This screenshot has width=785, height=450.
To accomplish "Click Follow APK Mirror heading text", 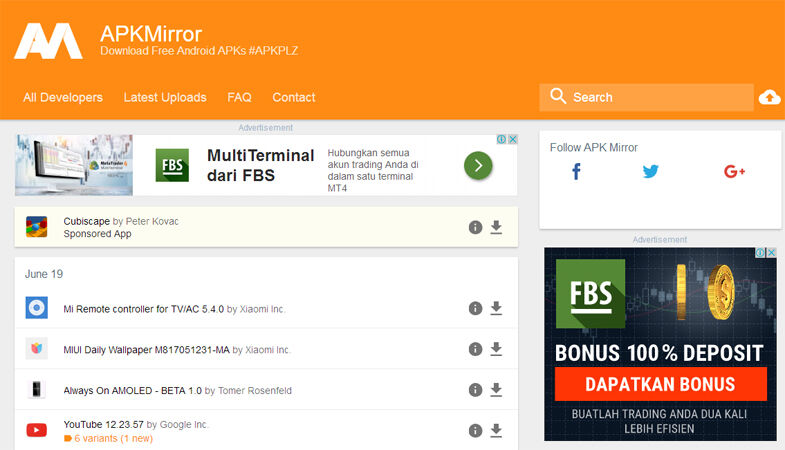I will coord(594,147).
